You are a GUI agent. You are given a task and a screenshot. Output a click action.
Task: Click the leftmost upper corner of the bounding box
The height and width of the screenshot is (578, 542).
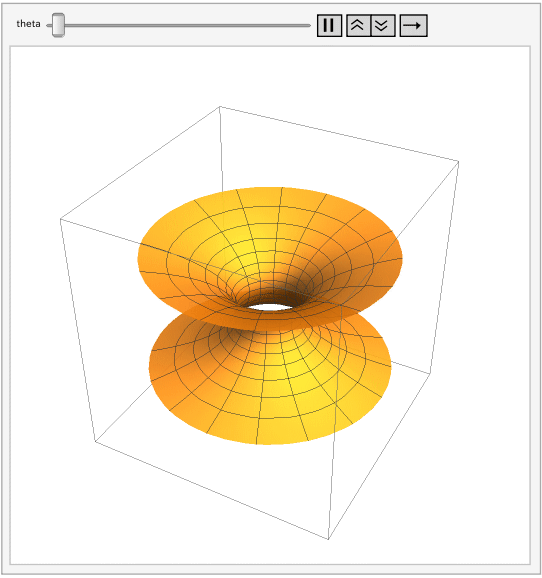click(60, 219)
